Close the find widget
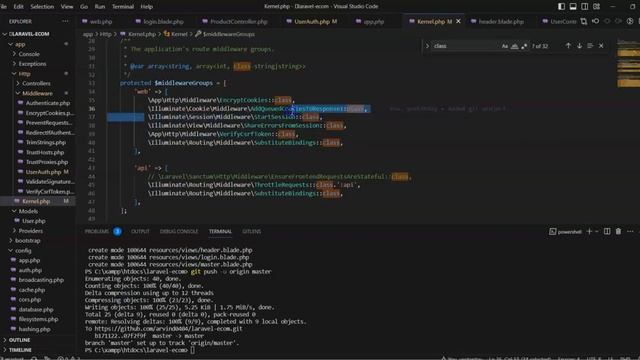The height and width of the screenshot is (360, 640). (x=601, y=46)
